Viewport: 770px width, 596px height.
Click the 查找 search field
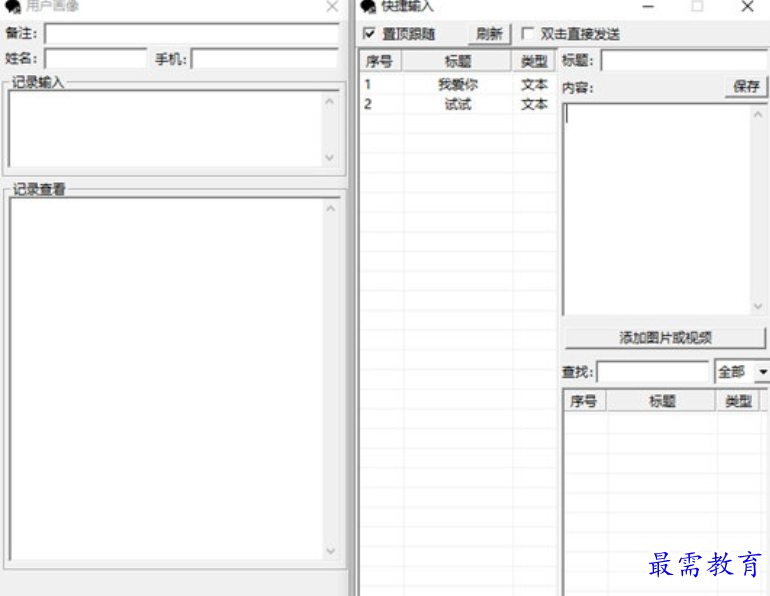pos(653,372)
